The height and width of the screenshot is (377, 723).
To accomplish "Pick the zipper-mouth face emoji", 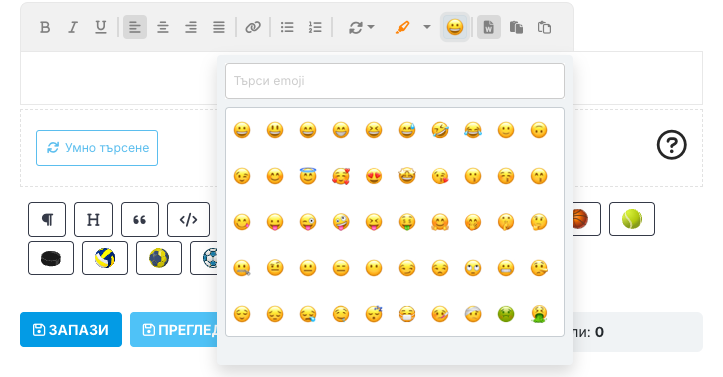I will click(242, 268).
